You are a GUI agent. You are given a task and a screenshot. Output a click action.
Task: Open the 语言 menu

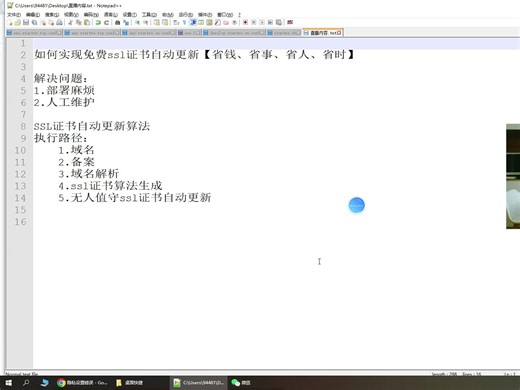click(111, 15)
